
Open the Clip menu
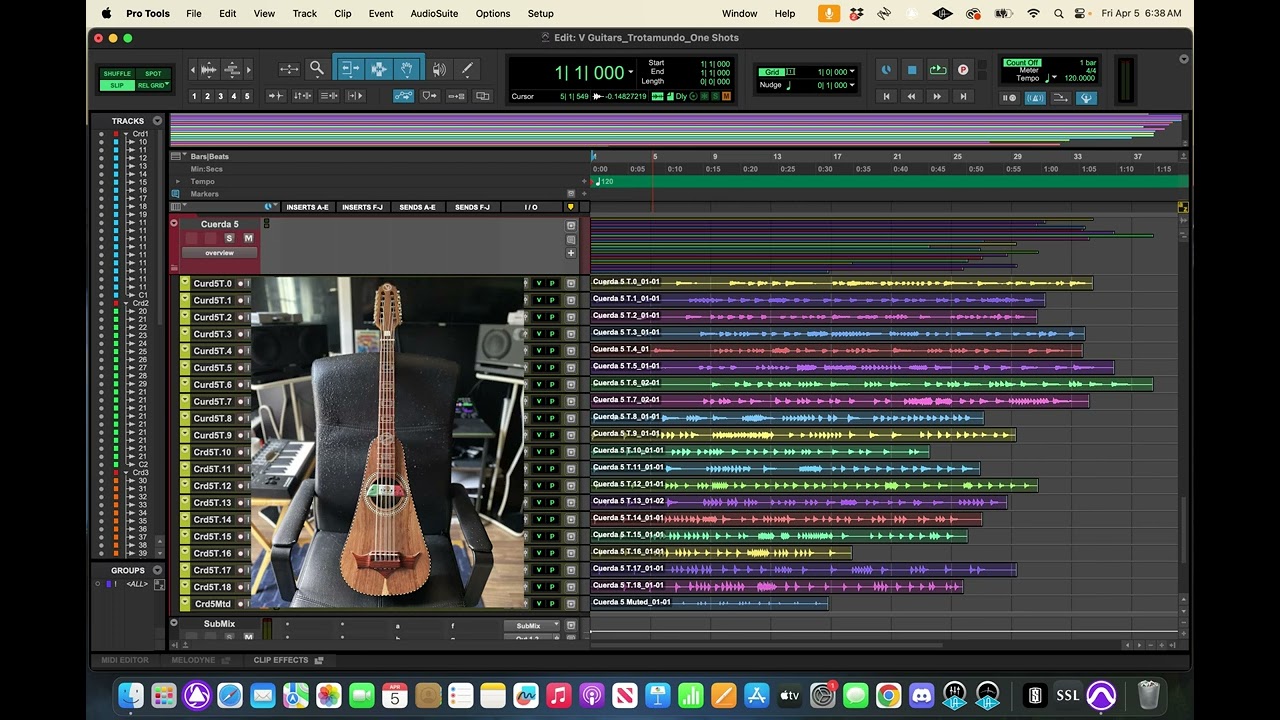click(x=343, y=13)
